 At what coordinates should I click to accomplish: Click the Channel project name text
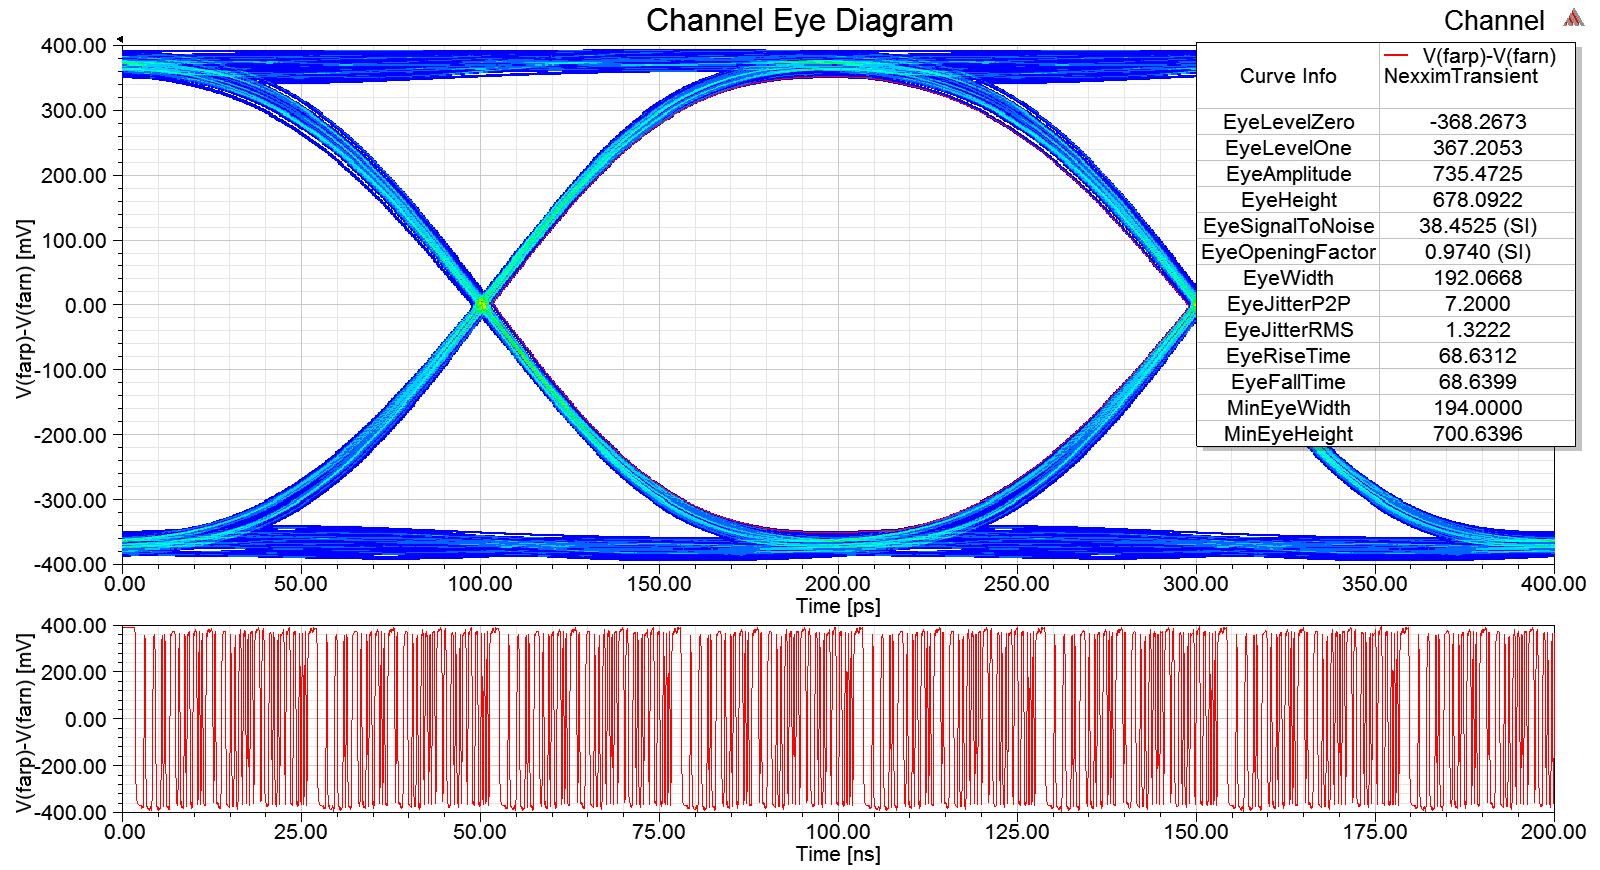[x=1494, y=20]
